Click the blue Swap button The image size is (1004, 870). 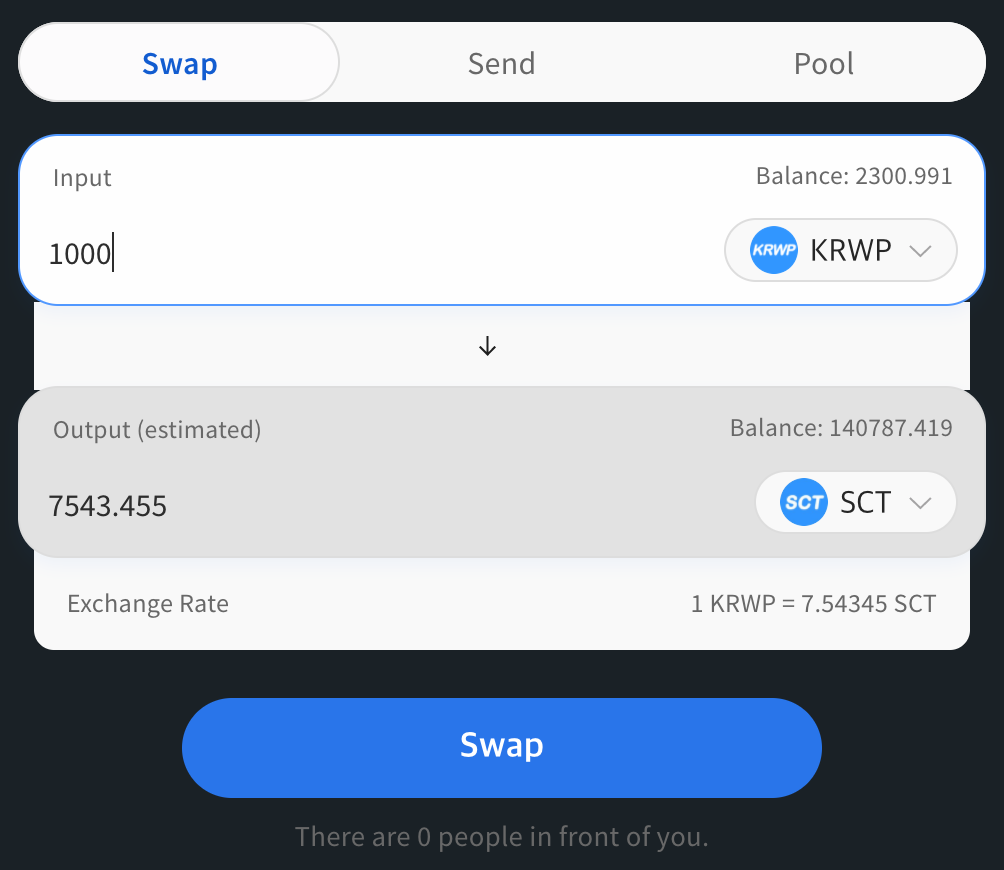pyautogui.click(x=501, y=747)
